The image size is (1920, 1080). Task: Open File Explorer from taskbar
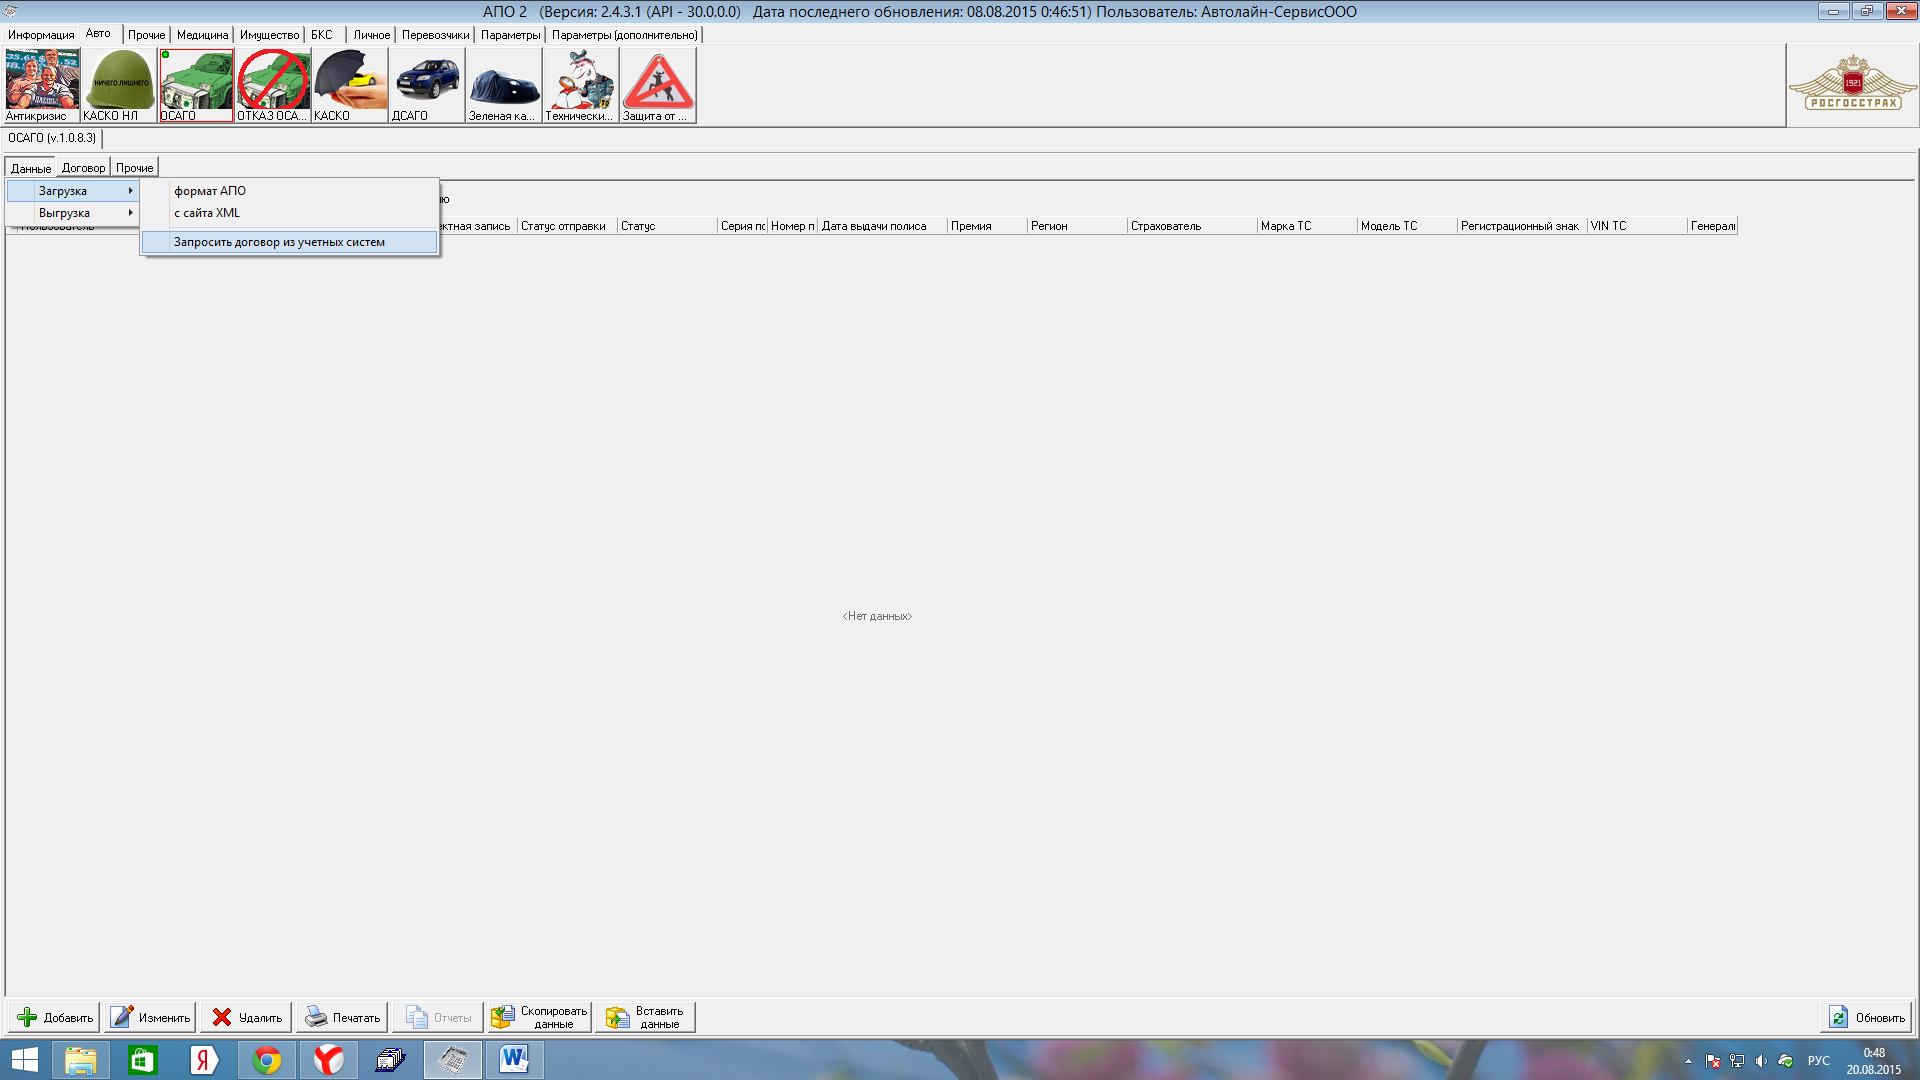click(81, 1060)
